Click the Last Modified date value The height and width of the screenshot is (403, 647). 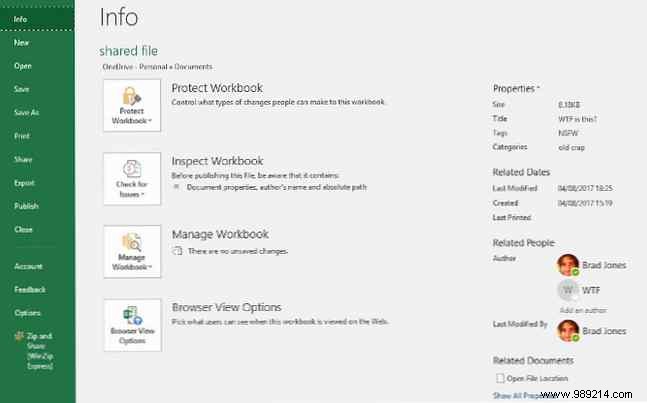[x=585, y=189]
